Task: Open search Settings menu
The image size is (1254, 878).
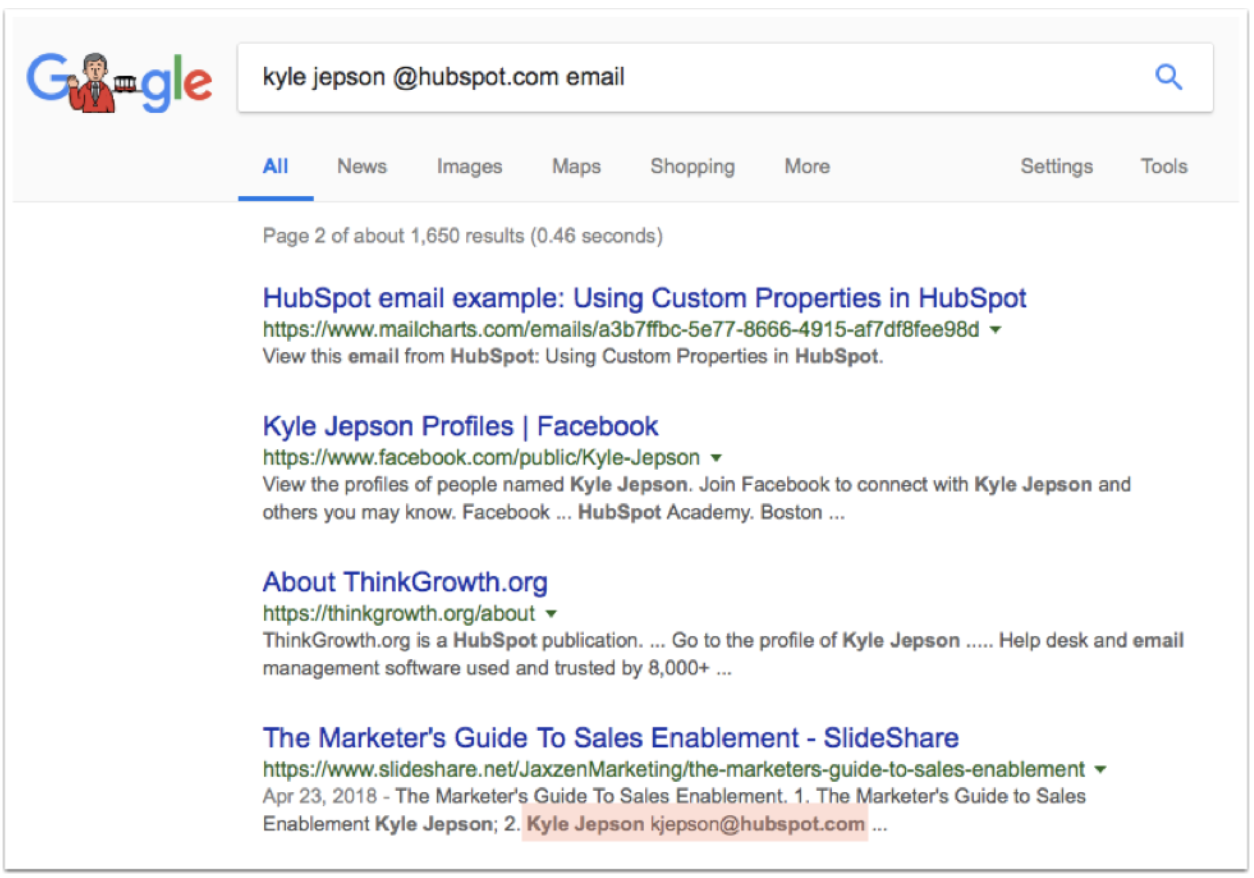Action: click(x=1056, y=167)
